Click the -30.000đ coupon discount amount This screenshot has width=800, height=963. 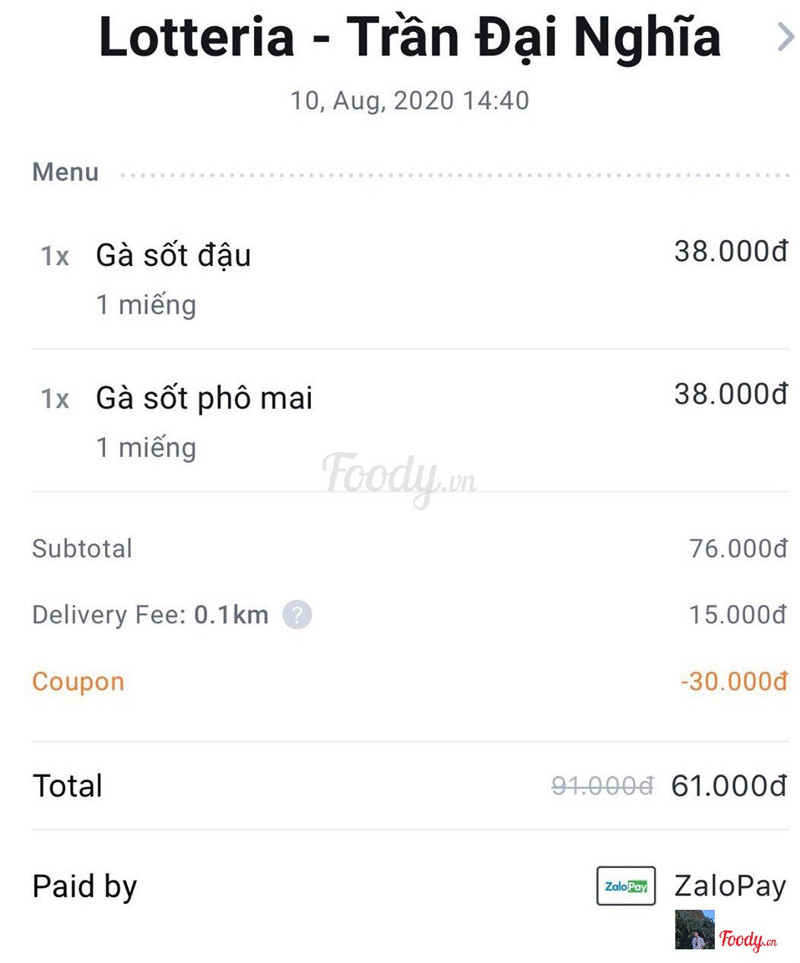(733, 682)
